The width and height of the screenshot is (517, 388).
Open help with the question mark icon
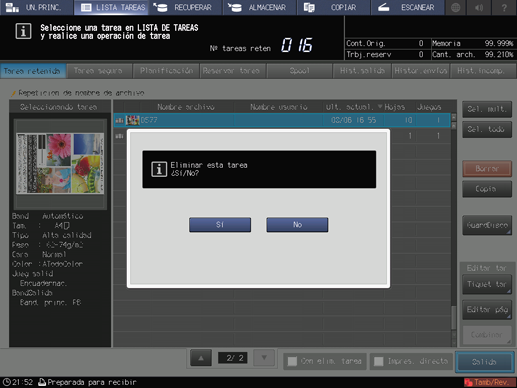pos(504,7)
